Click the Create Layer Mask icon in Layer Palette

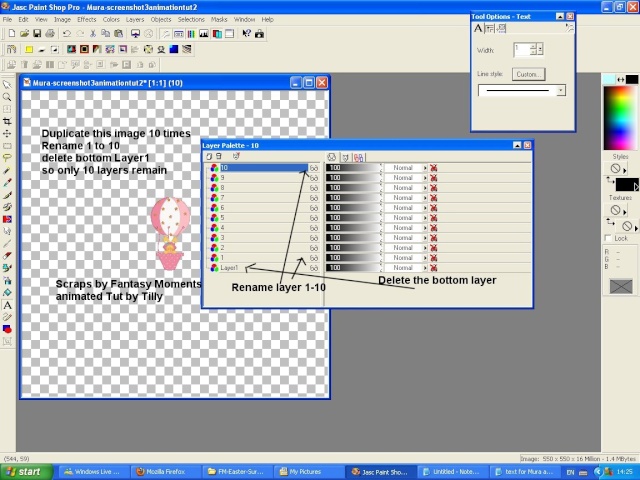click(x=236, y=156)
